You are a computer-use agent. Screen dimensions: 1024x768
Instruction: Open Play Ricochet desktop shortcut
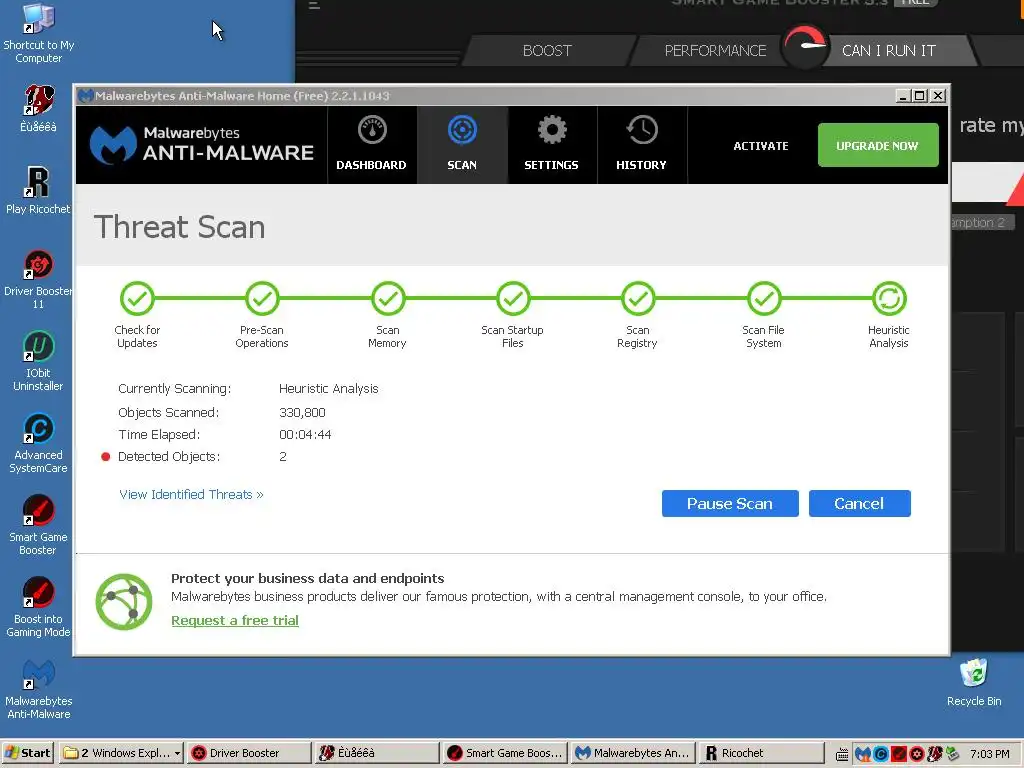point(38,190)
